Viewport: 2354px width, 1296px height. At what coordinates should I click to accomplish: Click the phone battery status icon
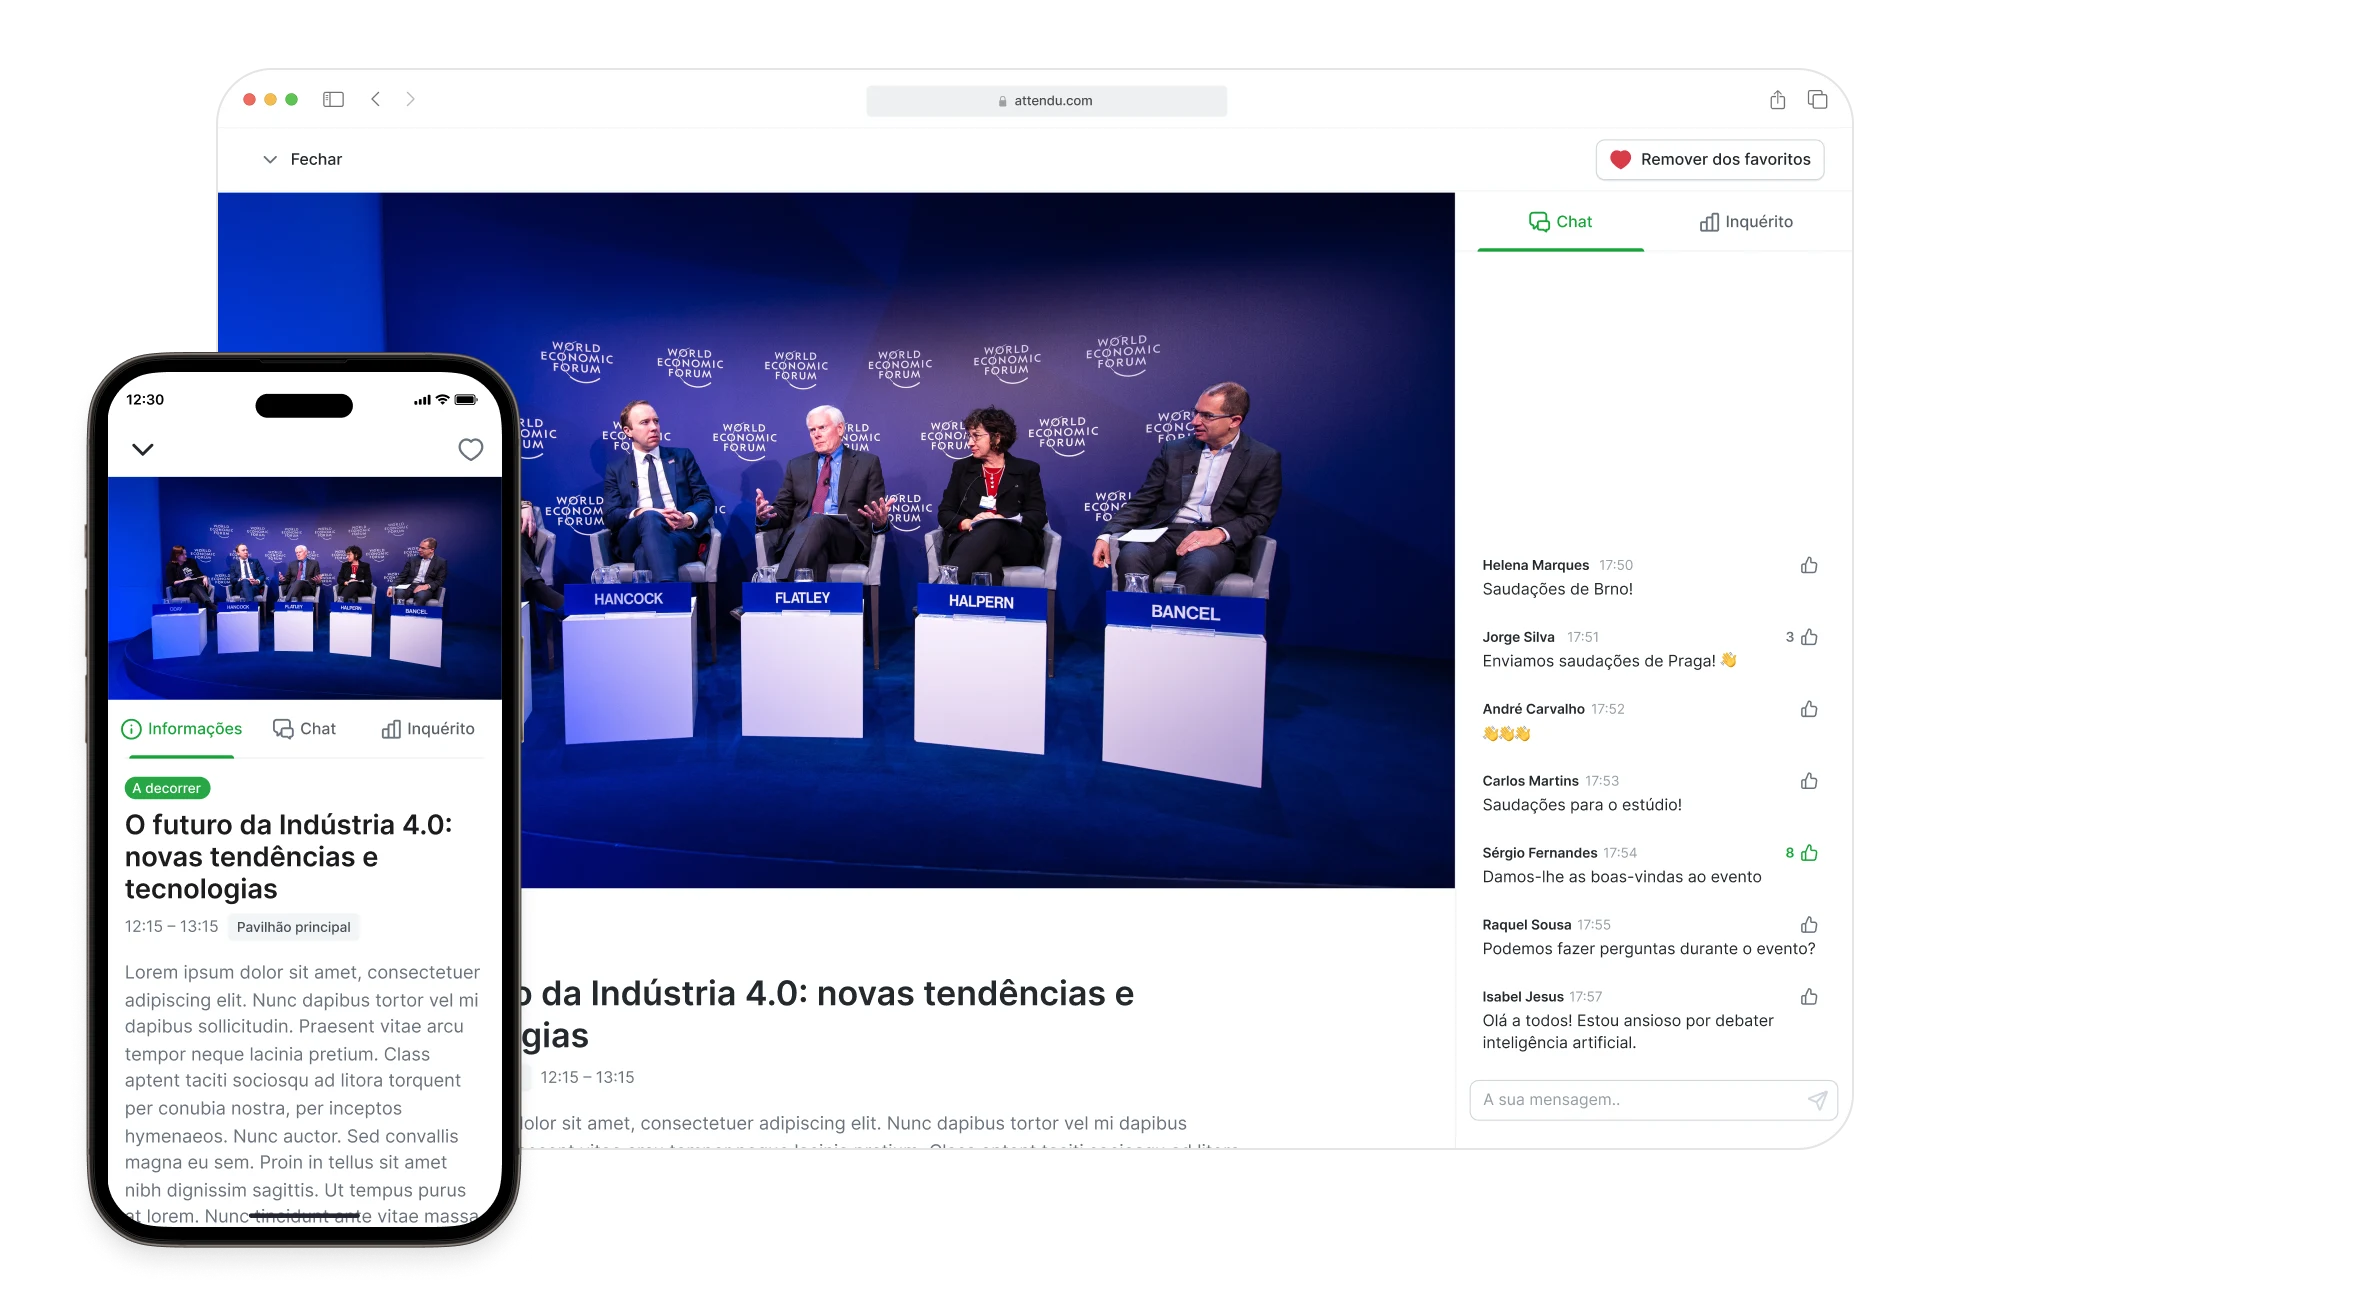(x=466, y=399)
